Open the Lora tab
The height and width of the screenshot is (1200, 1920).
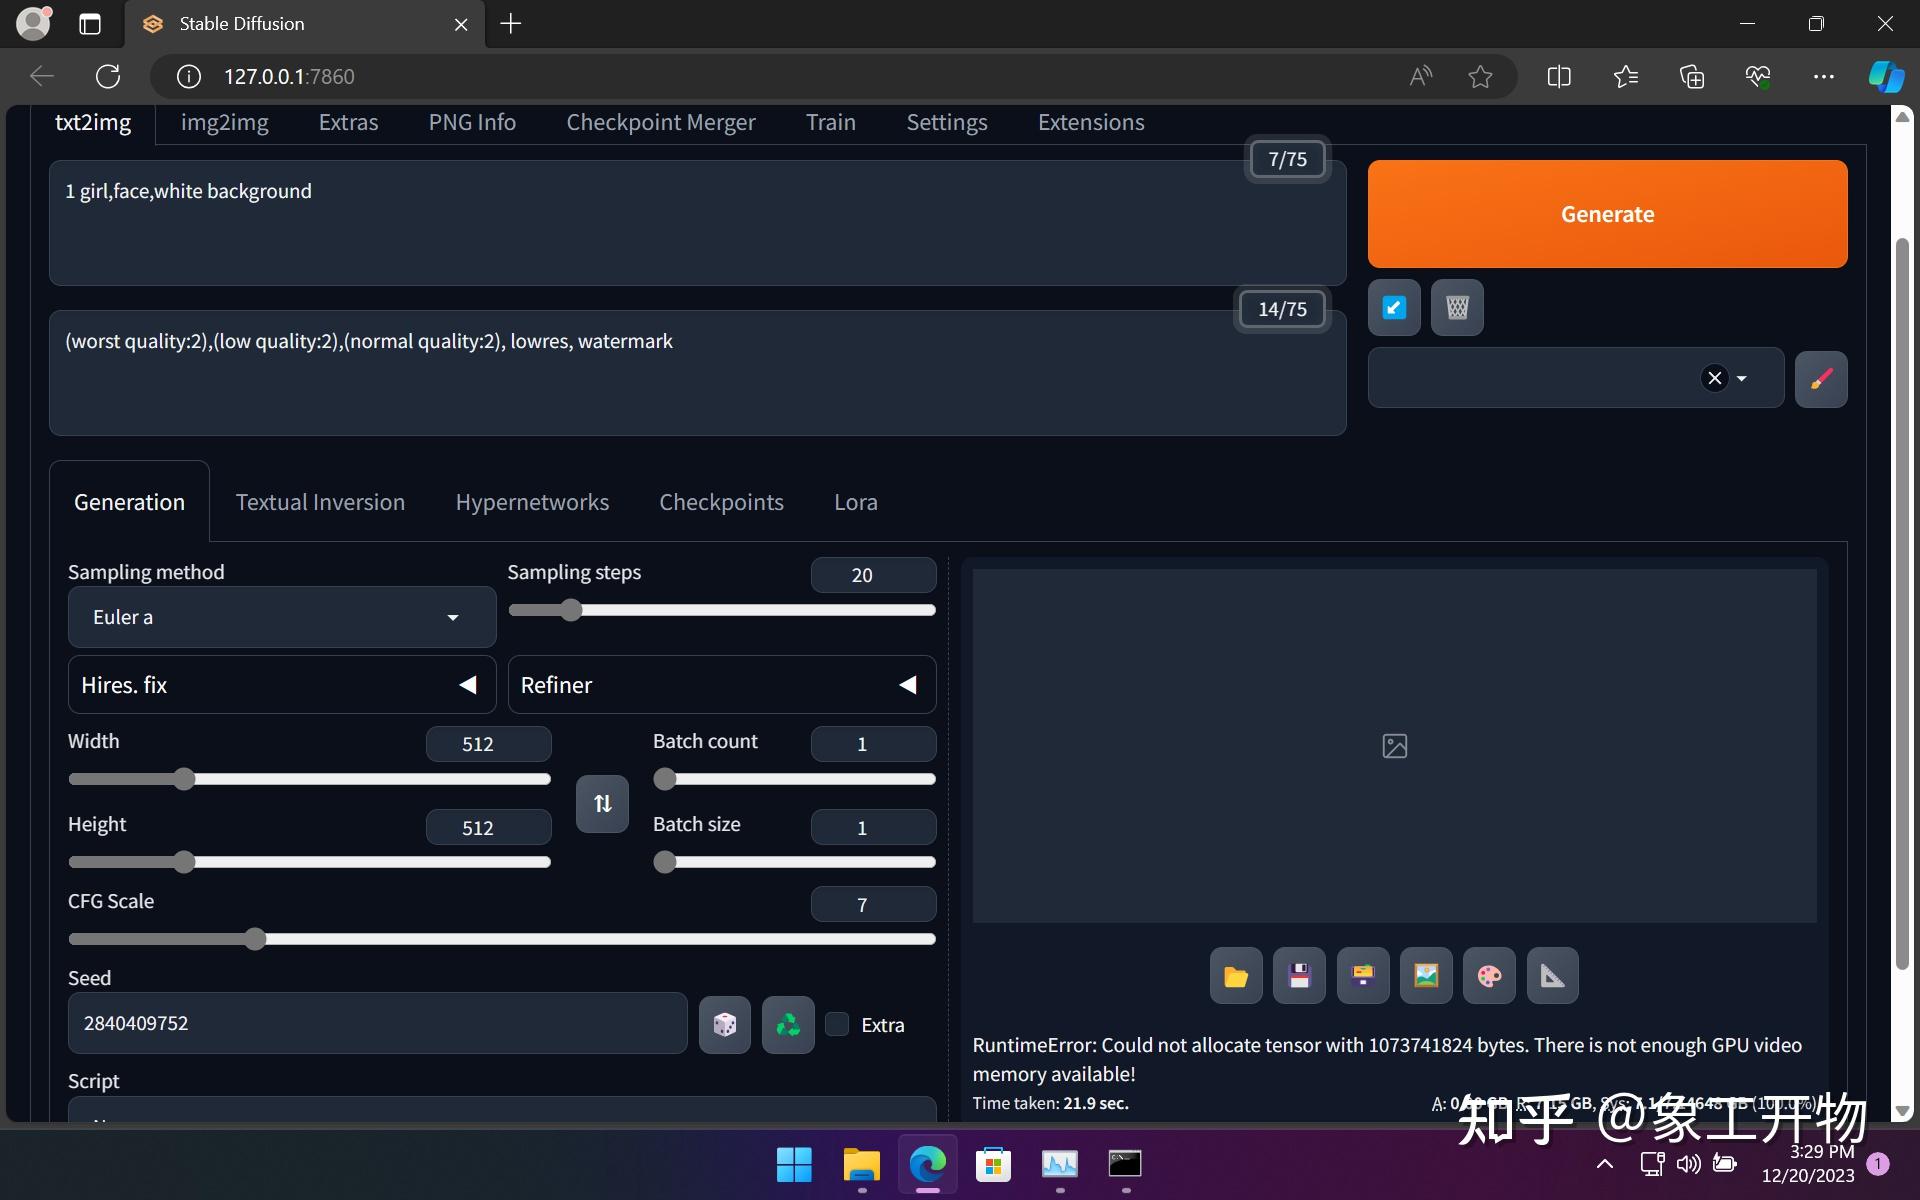point(855,501)
